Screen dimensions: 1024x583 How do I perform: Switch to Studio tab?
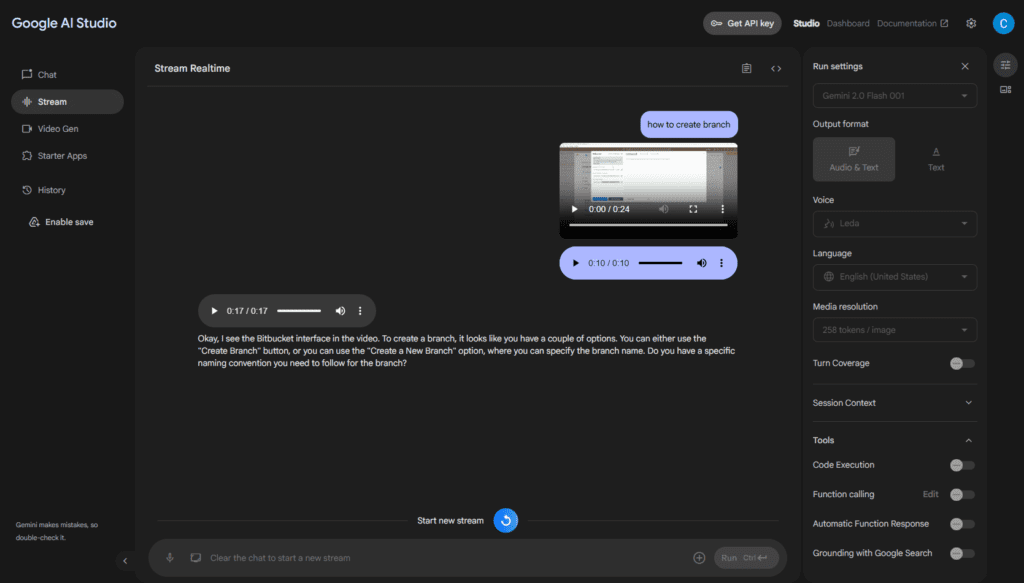pyautogui.click(x=806, y=24)
